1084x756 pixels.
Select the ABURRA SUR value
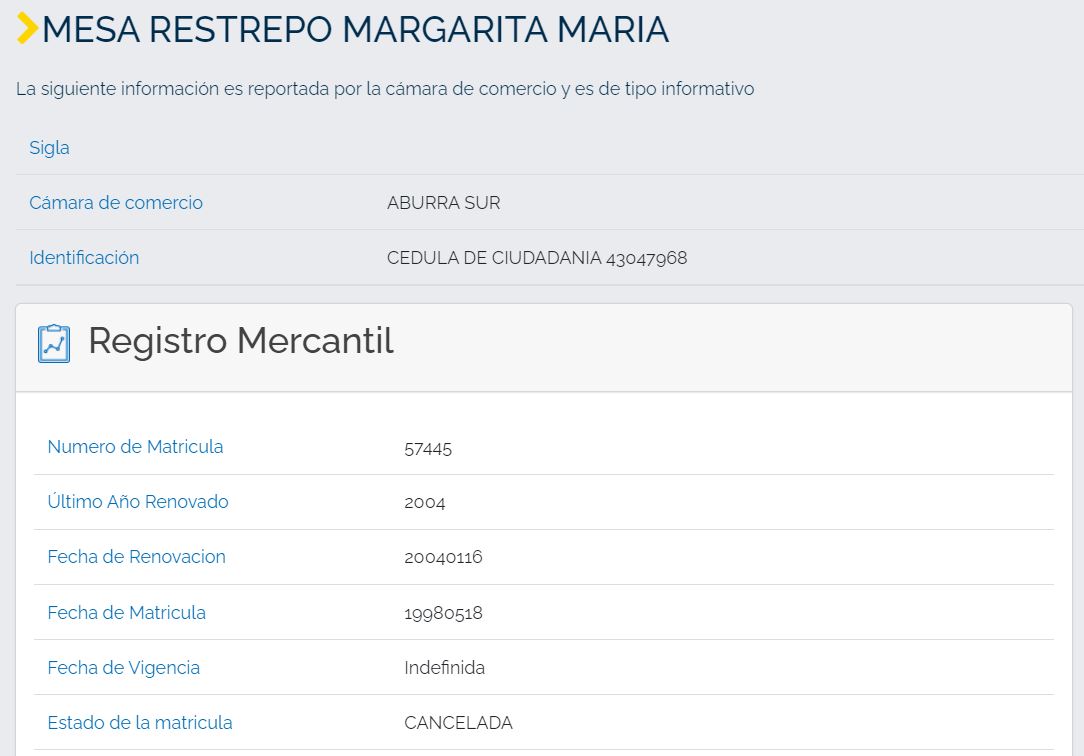point(443,203)
